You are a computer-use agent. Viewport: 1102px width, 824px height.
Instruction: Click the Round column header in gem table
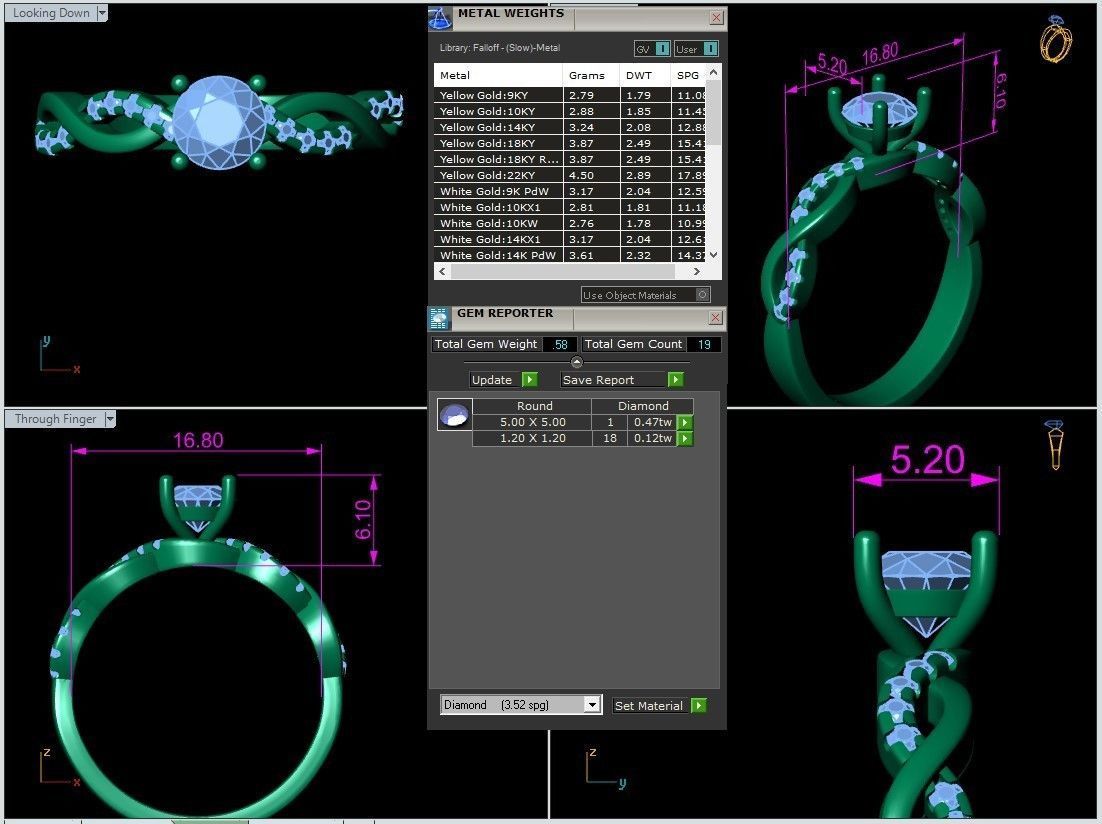click(534, 406)
